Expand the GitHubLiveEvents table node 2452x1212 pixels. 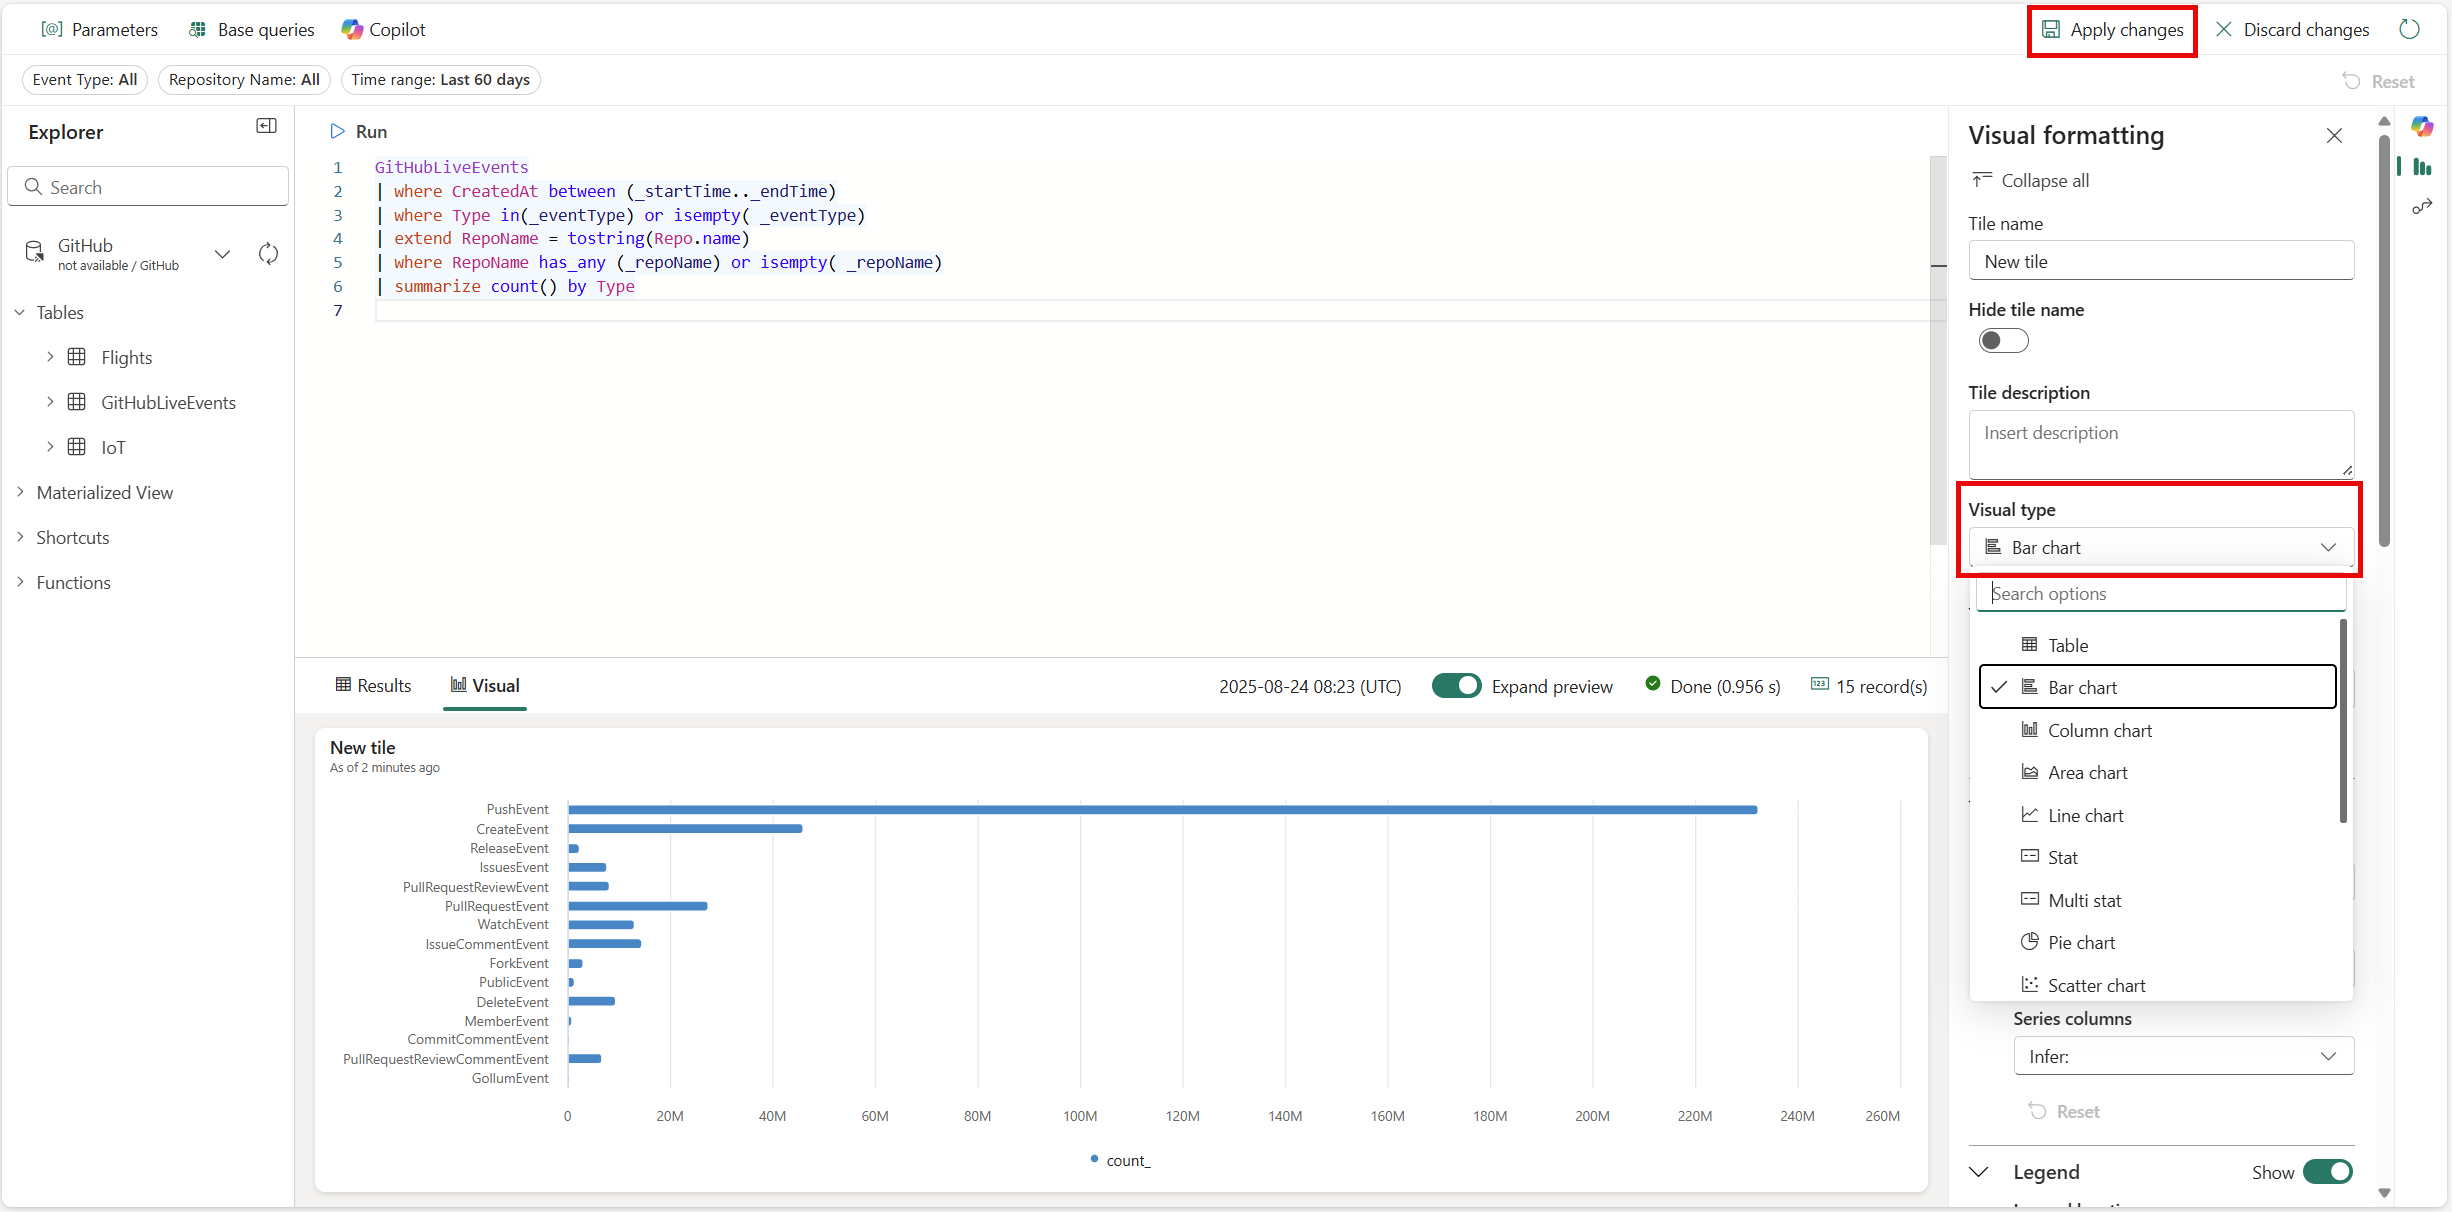[50, 402]
